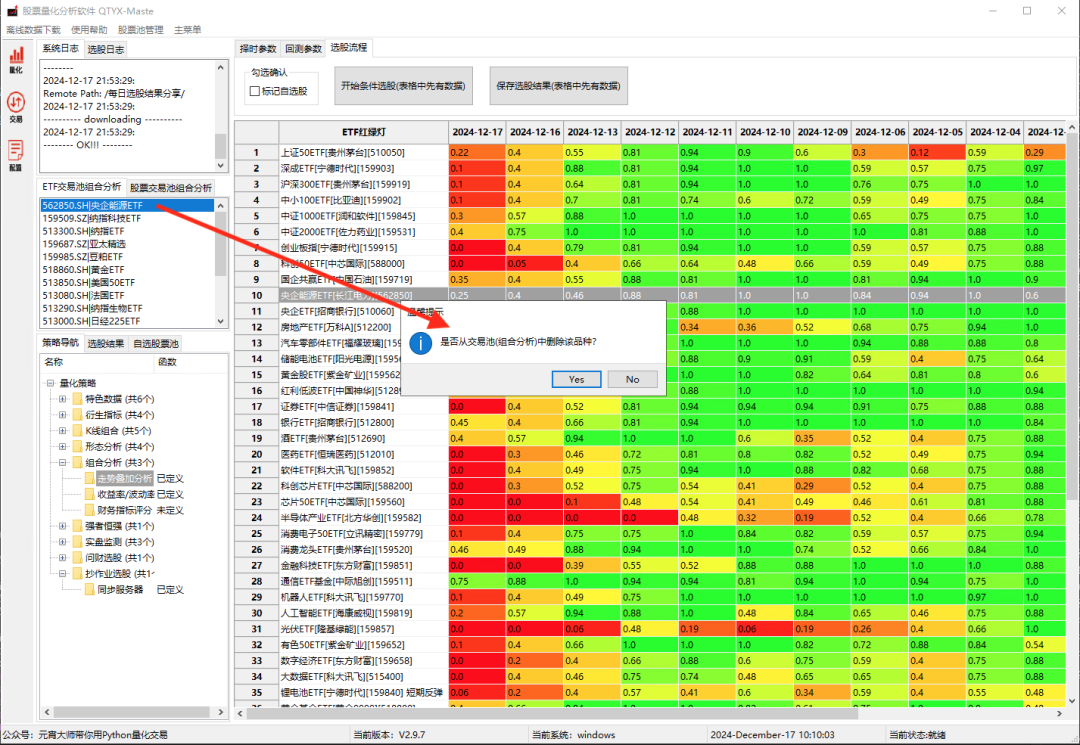This screenshot has width=1080, height=745.
Task: Click the ETF pool list's scroll-down arrow
Action: coord(220,321)
